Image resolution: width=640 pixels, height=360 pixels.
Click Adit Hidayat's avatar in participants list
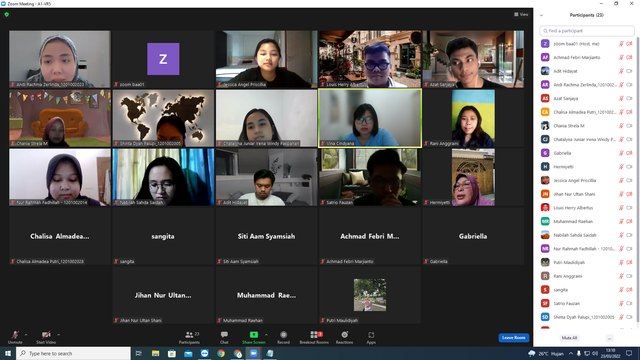(545, 71)
